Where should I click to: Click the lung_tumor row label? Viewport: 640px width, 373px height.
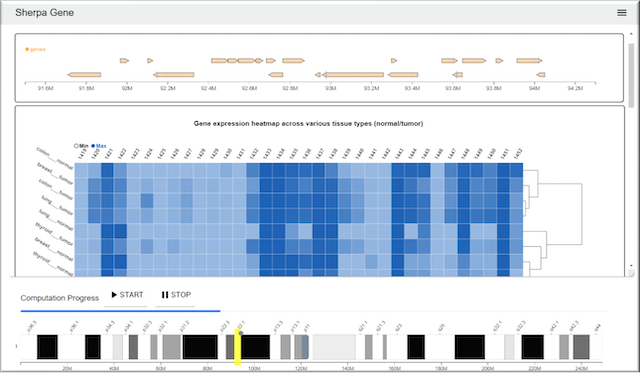[57, 205]
